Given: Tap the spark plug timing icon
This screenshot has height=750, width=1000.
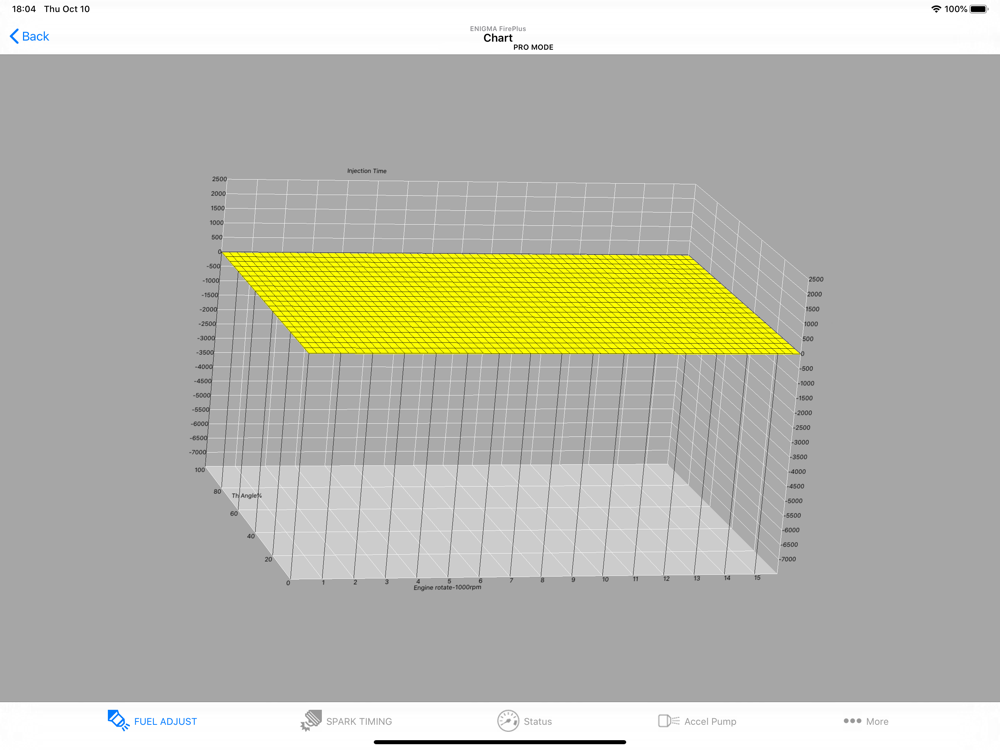Looking at the screenshot, I should click(311, 721).
